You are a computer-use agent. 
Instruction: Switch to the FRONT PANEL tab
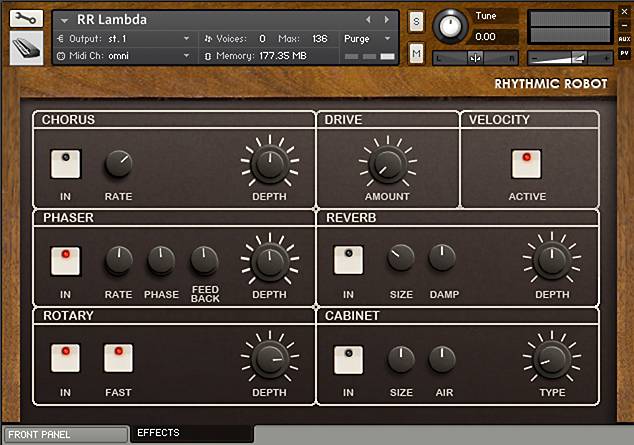(x=66, y=435)
